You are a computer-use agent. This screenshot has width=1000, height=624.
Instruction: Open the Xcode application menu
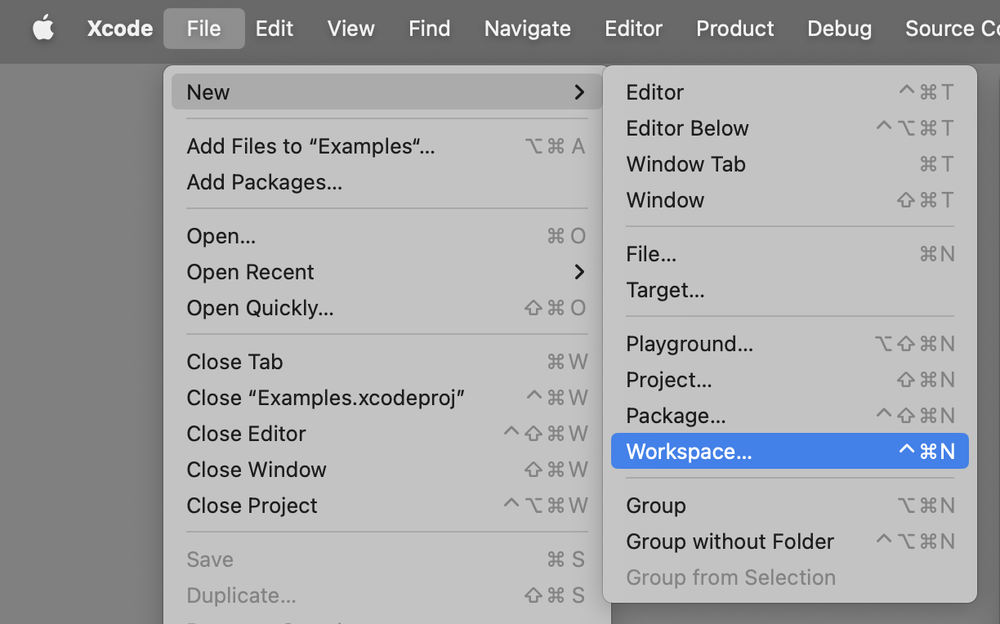tap(120, 29)
